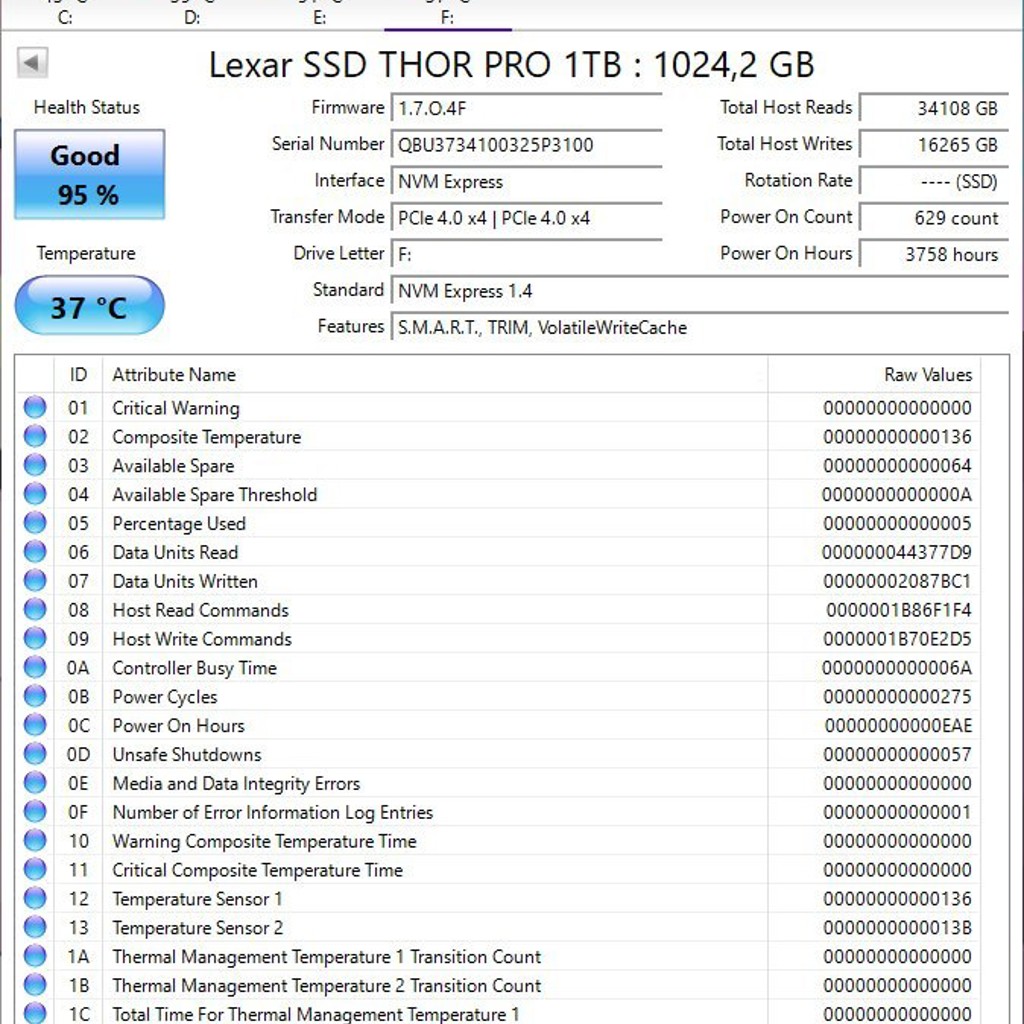
Task: Click raw value 000000000013B for Sensor 2
Action: 897,927
